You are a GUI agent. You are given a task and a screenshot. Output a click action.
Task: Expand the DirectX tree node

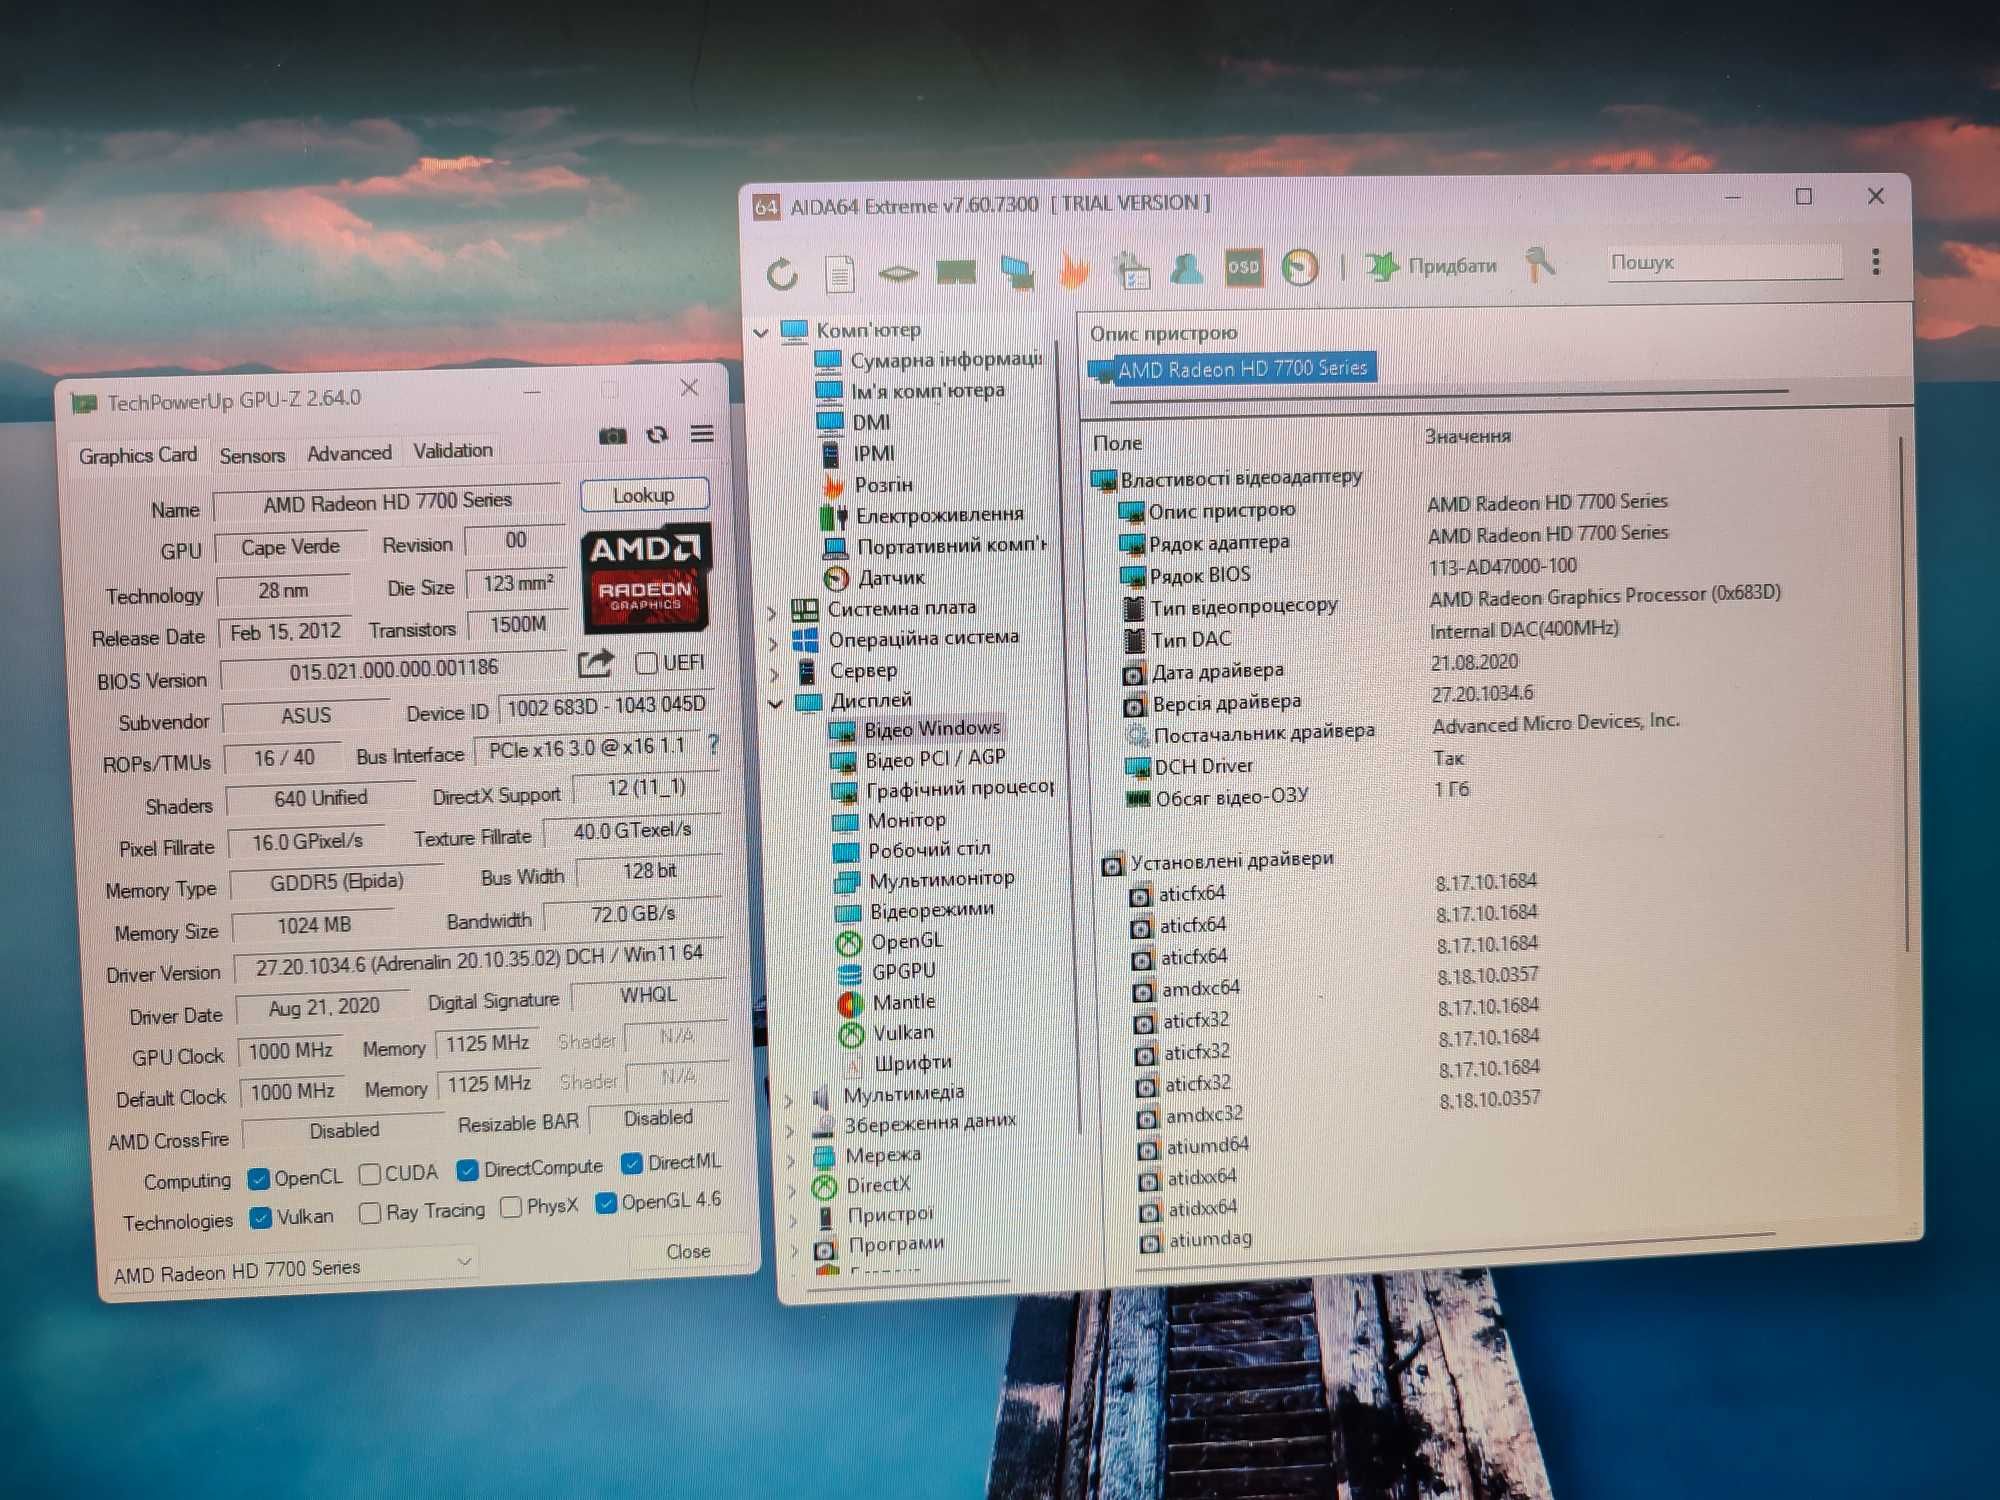(791, 1191)
